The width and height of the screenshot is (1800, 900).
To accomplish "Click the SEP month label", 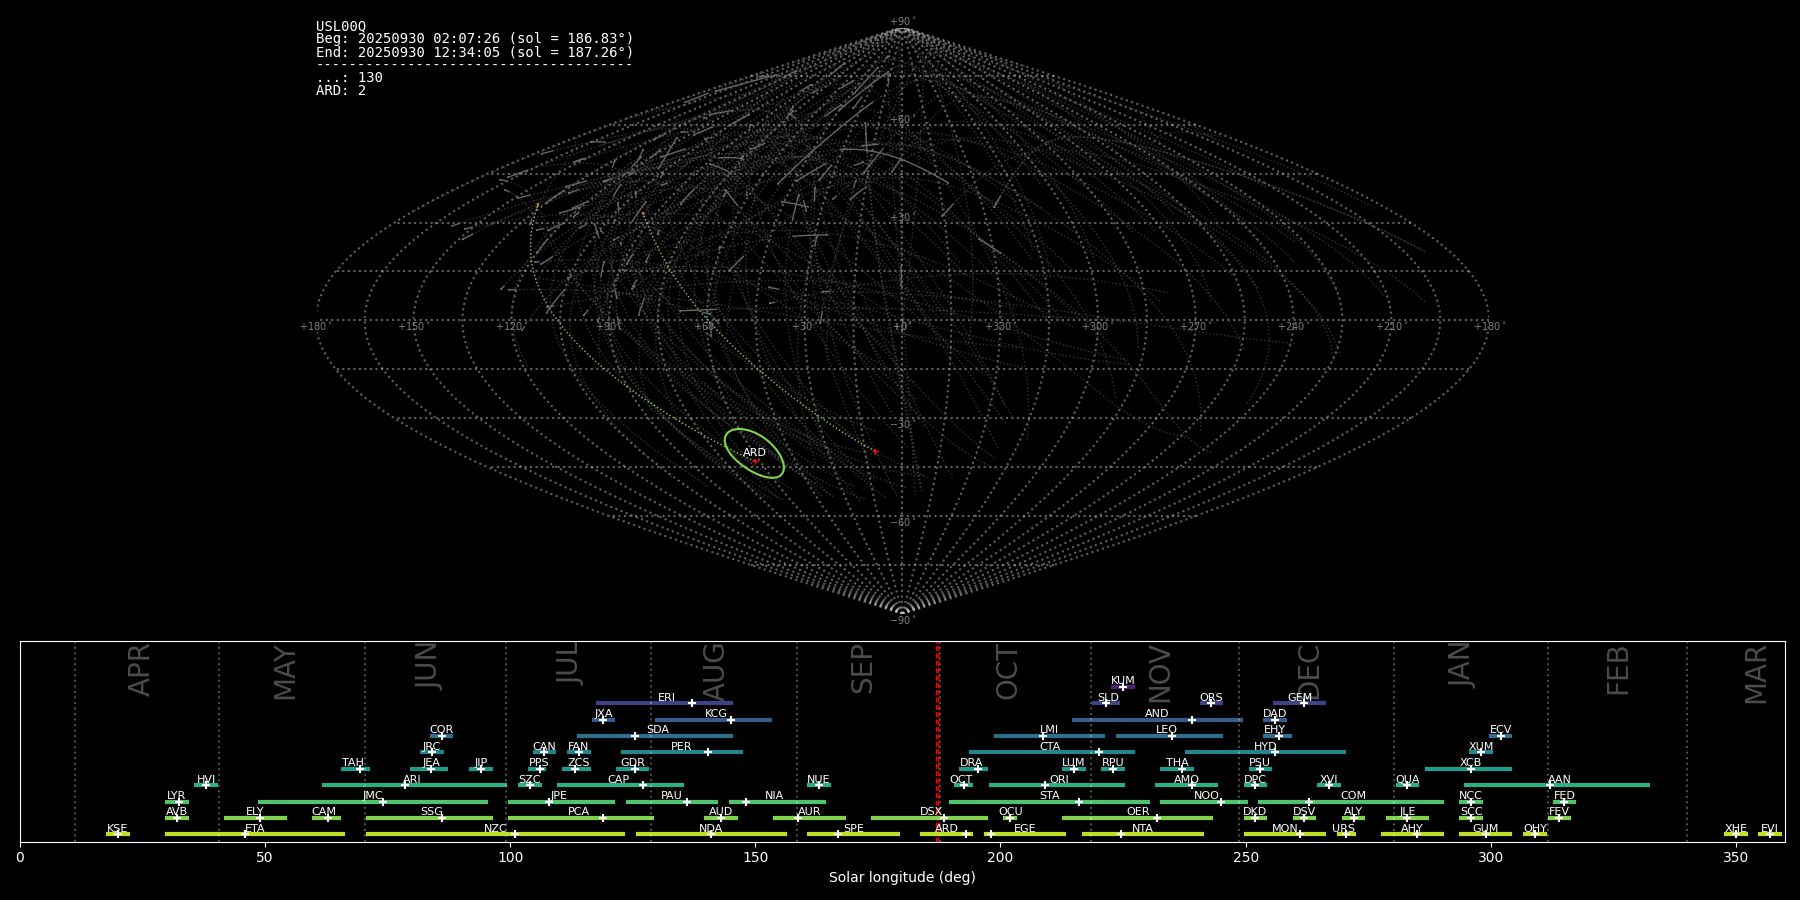I will (862, 669).
